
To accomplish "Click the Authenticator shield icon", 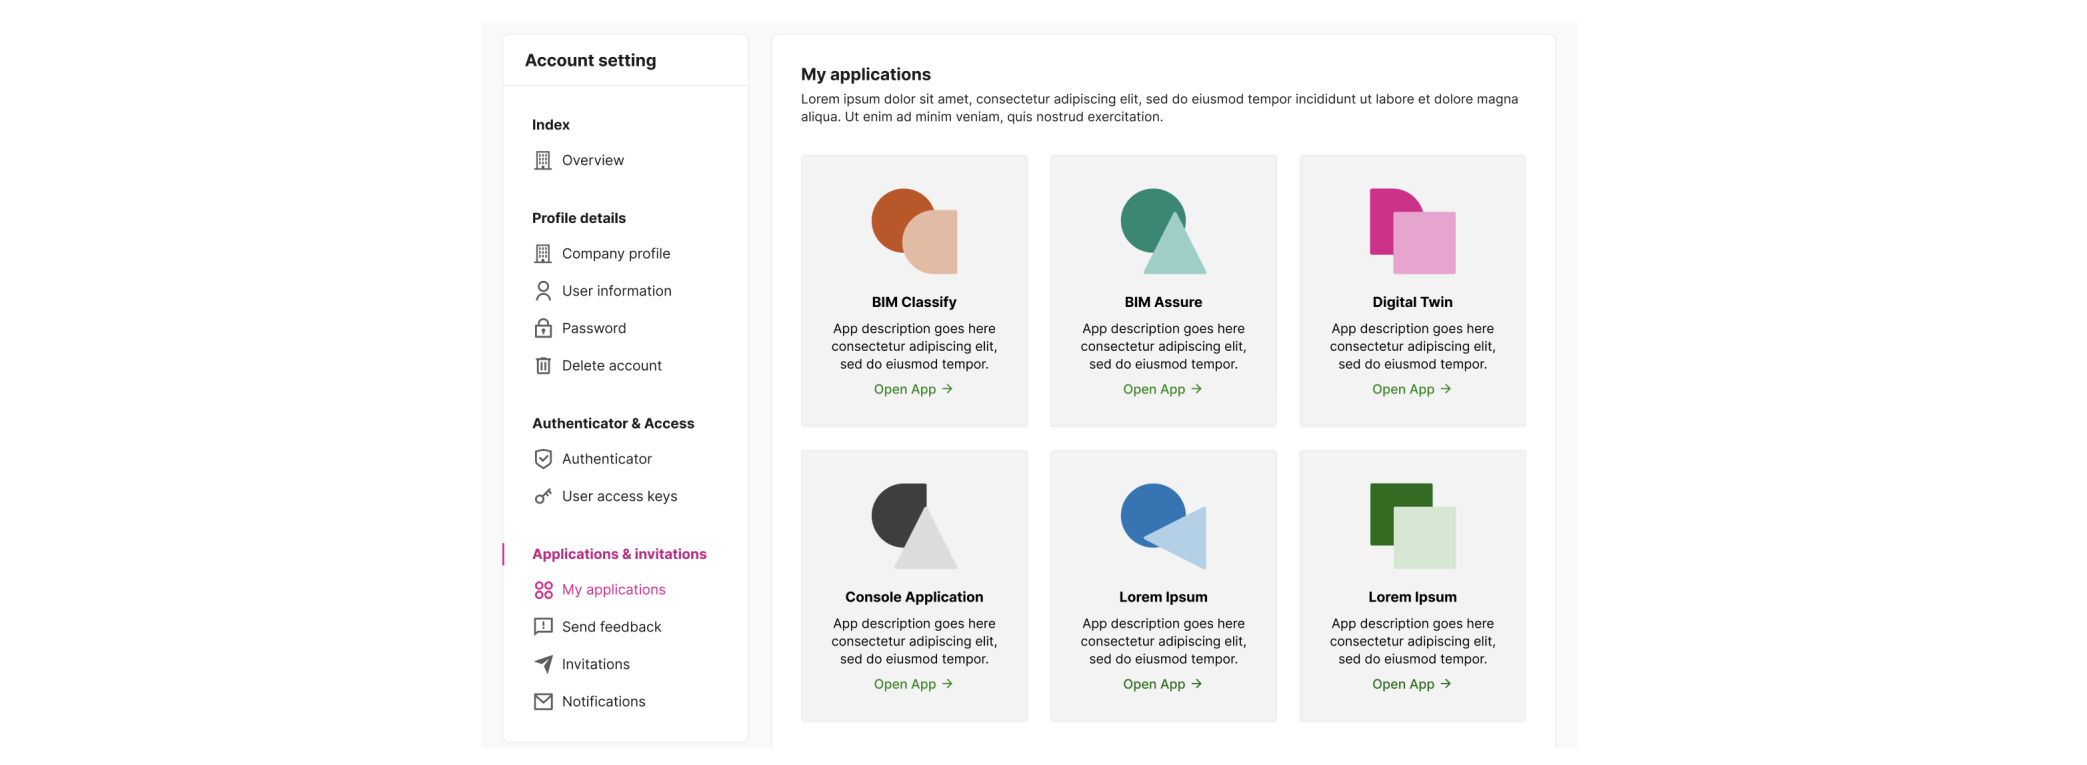I will pos(543,459).
